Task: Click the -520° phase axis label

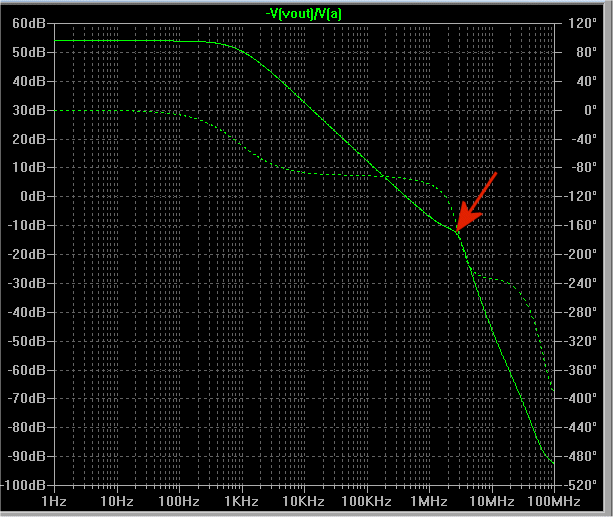Action: [581, 485]
